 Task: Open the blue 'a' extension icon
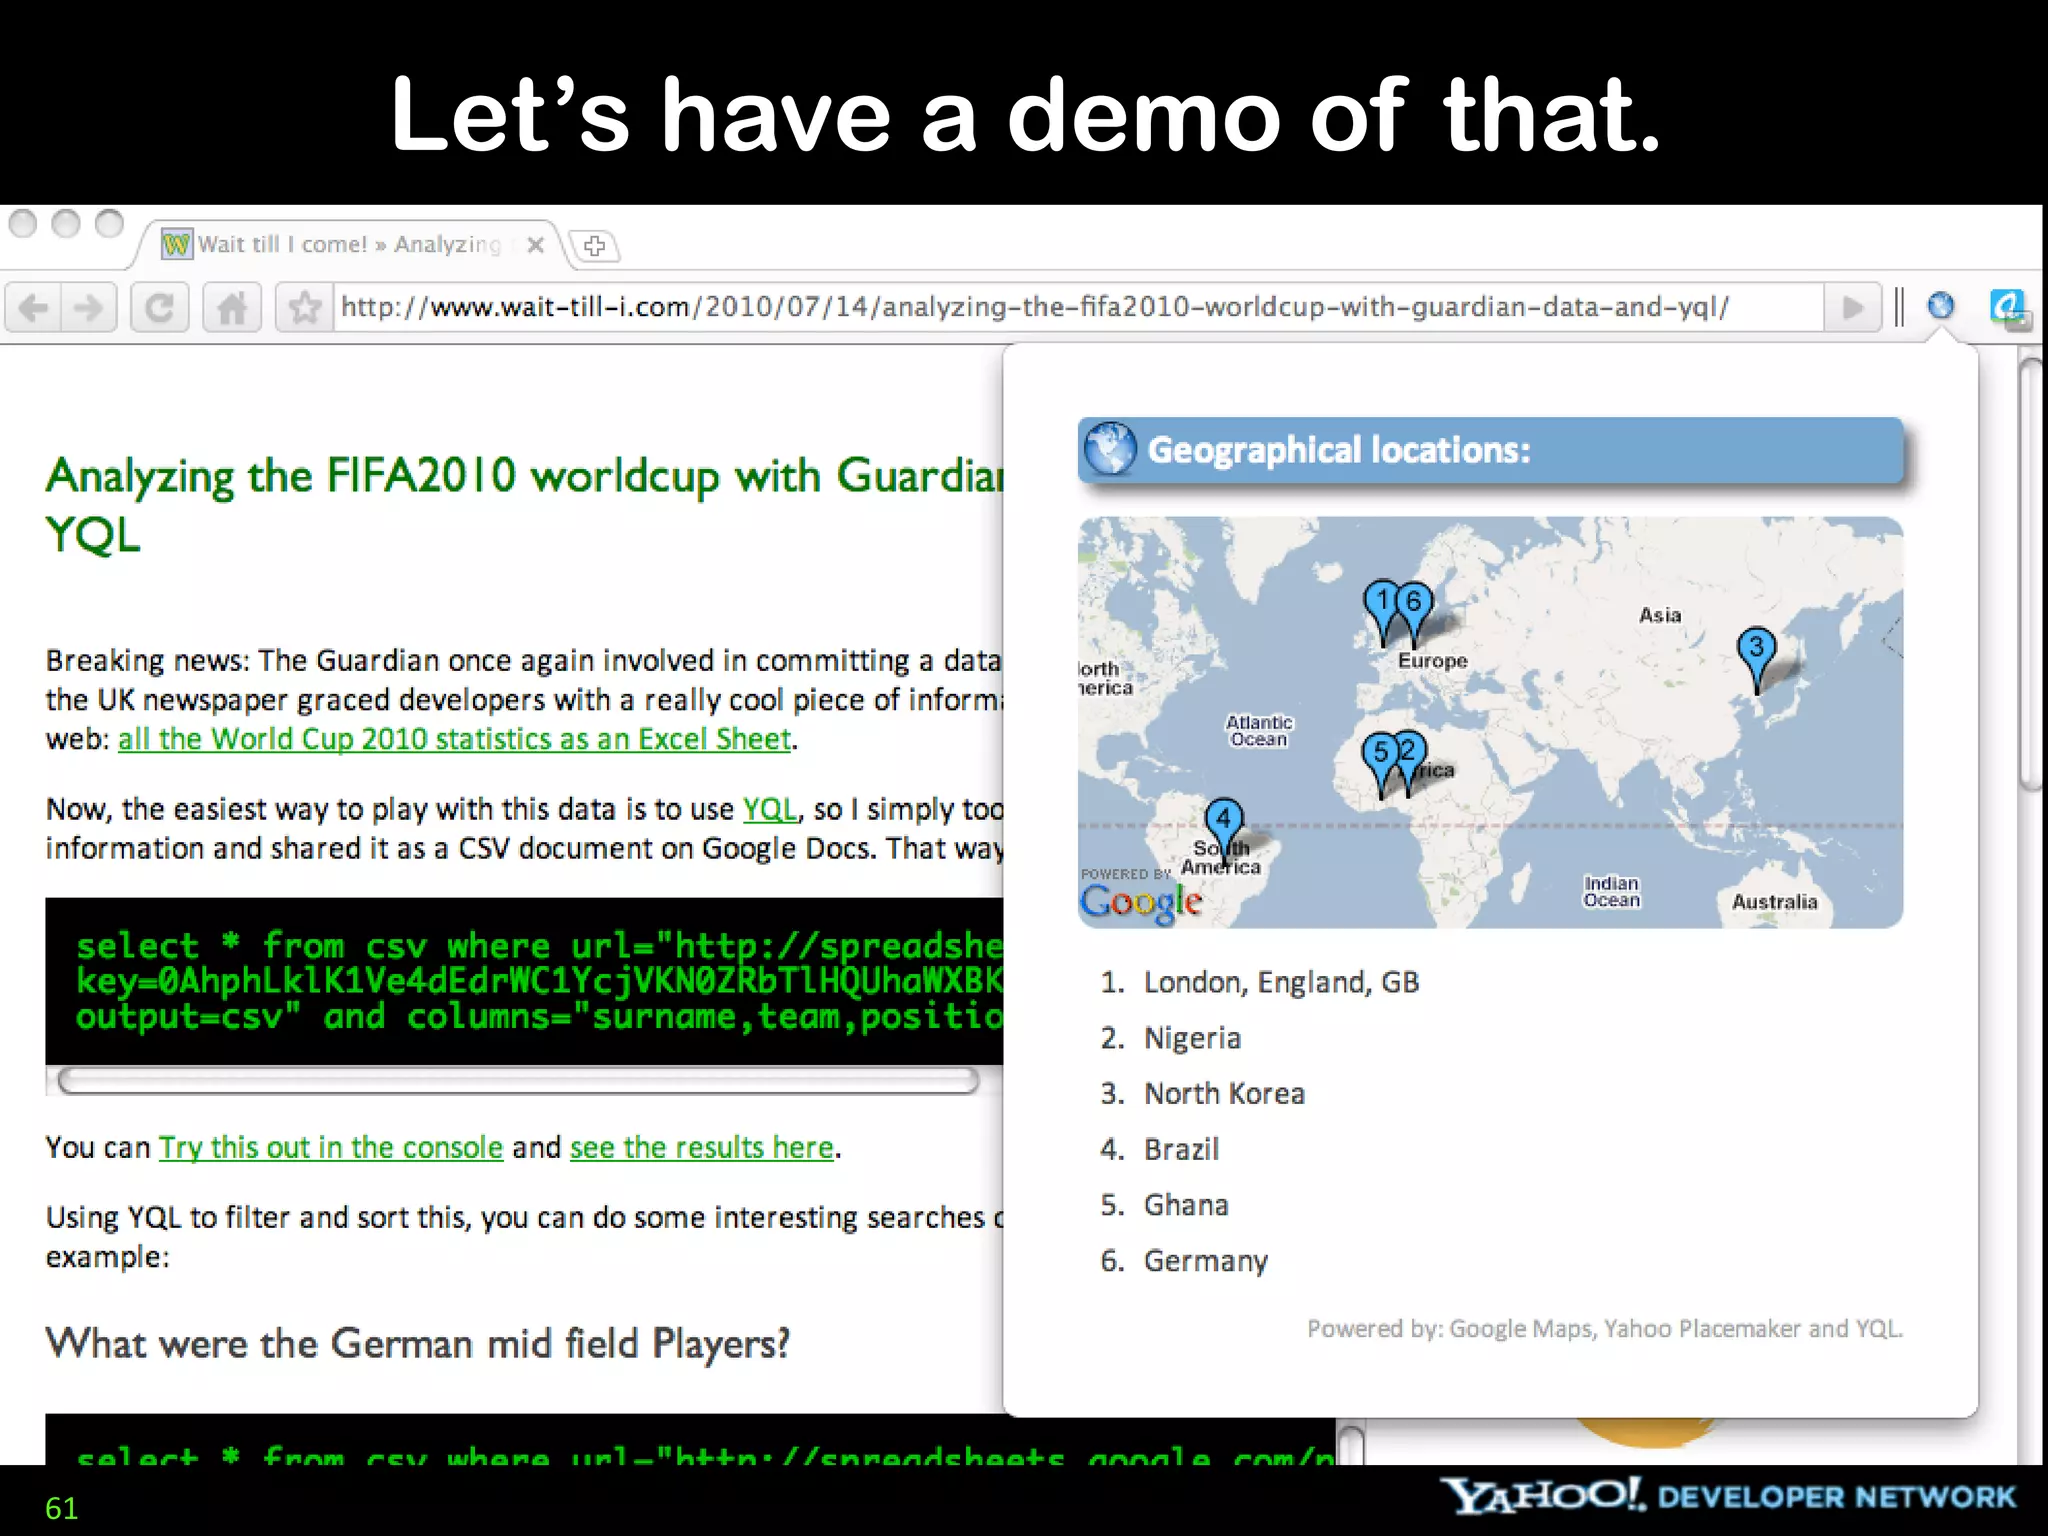2008,306
